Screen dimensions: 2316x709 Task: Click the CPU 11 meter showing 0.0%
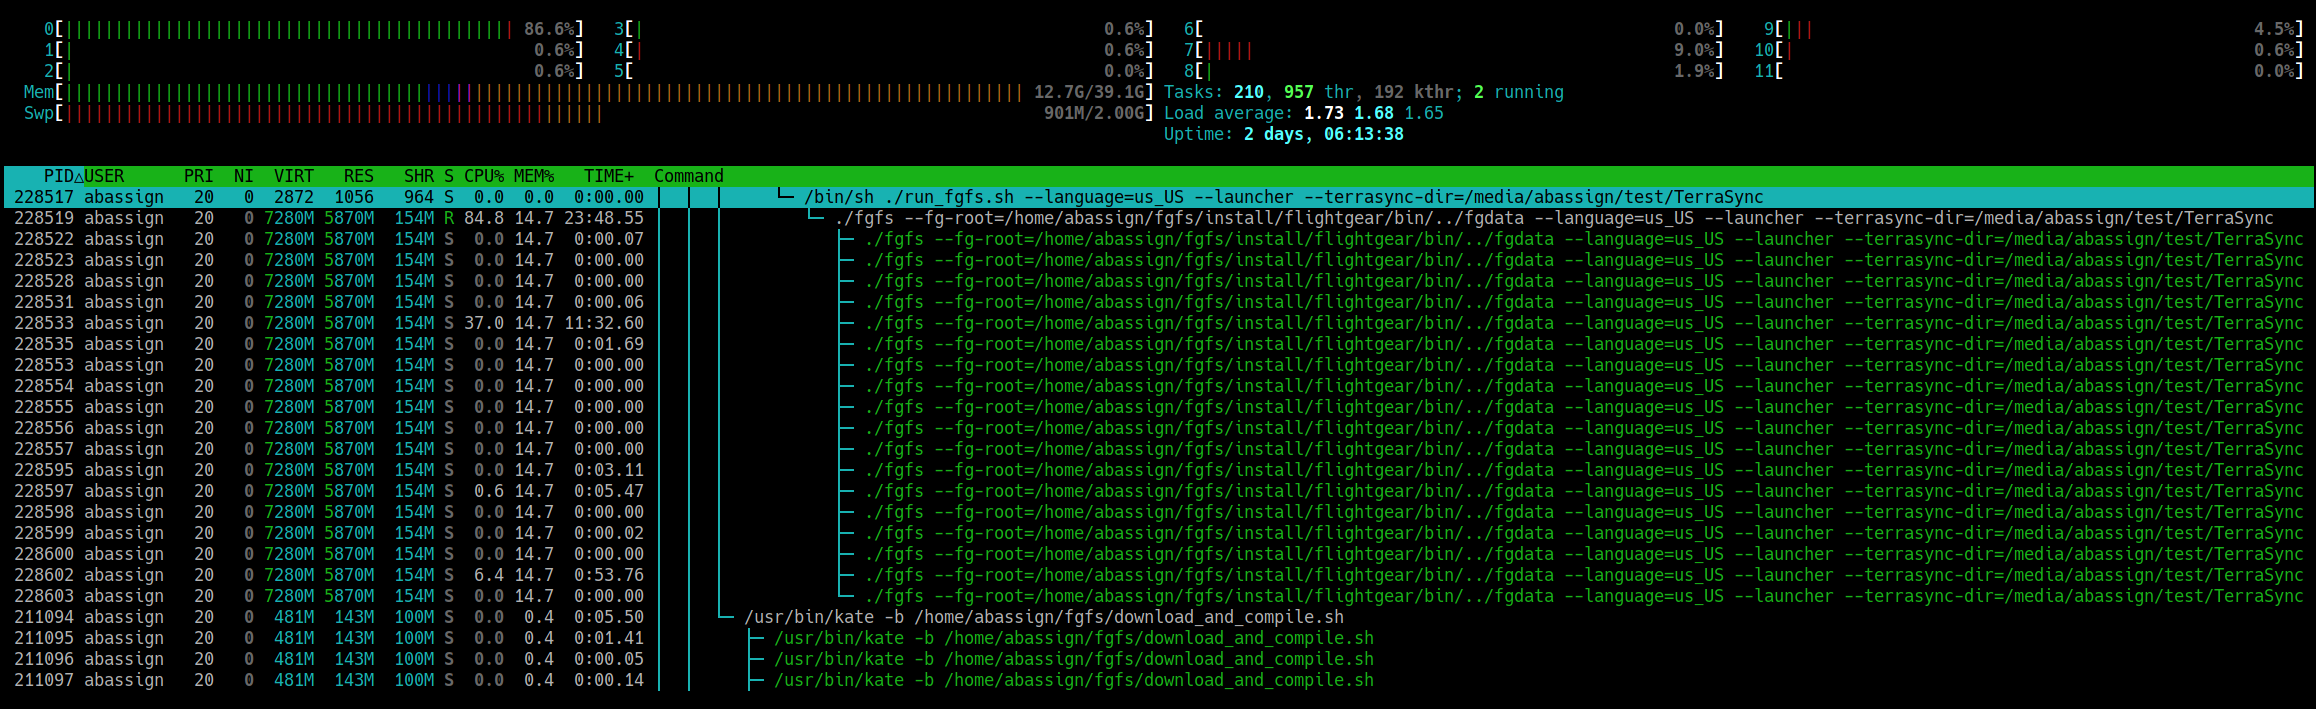[2029, 71]
